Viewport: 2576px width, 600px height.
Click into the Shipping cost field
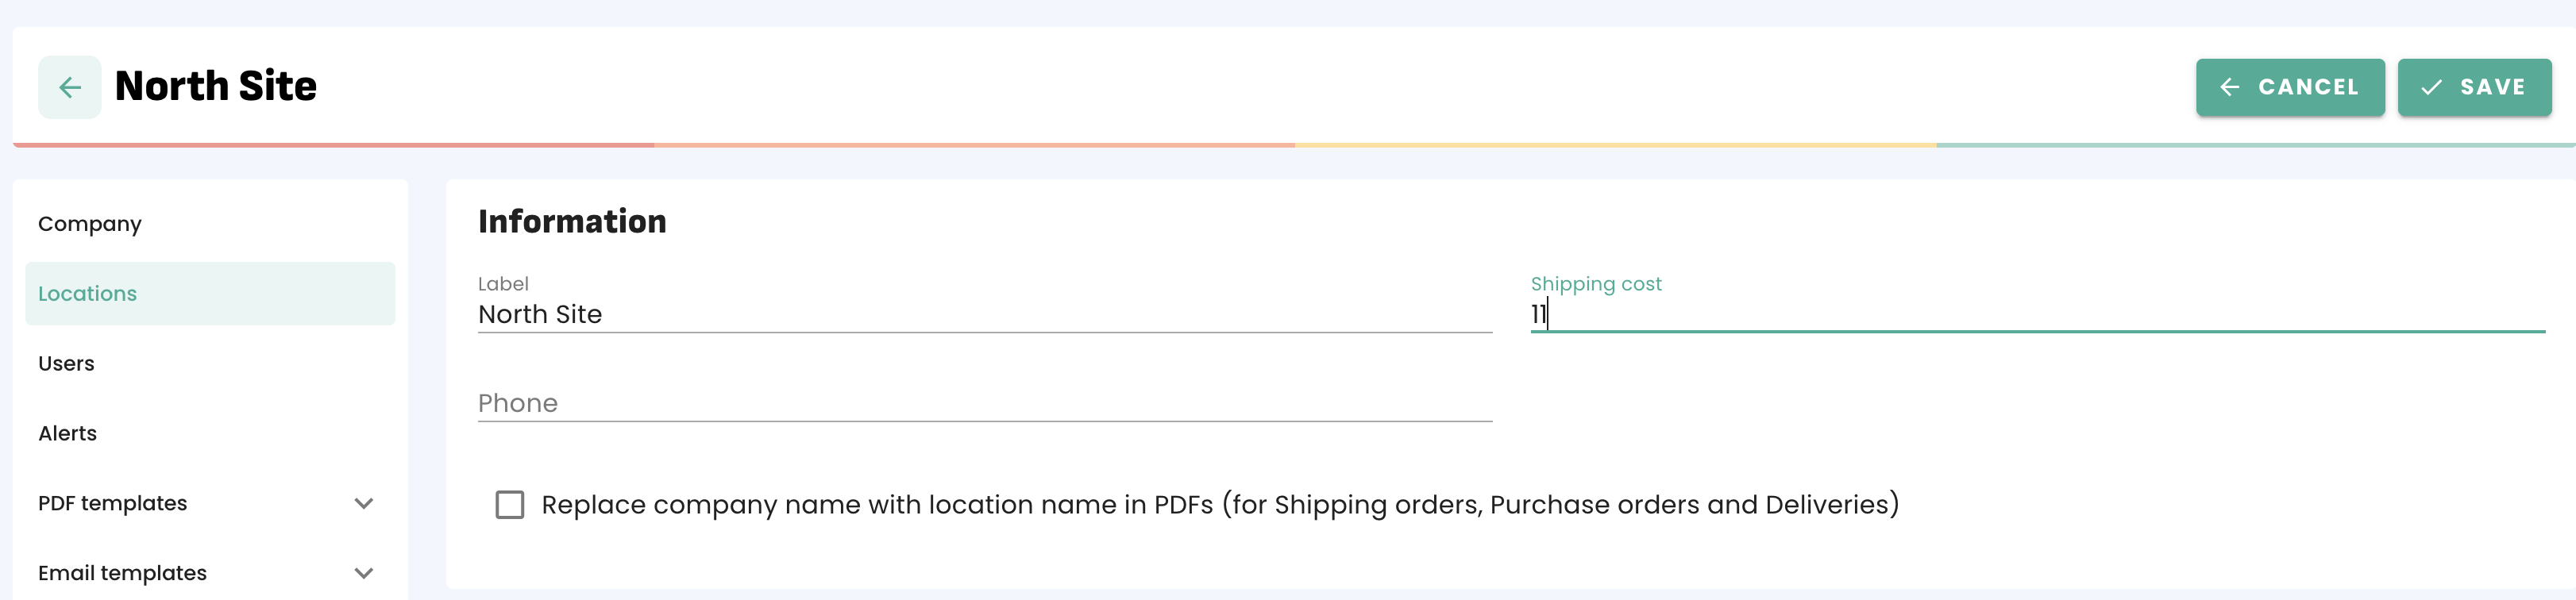[x=2036, y=314]
